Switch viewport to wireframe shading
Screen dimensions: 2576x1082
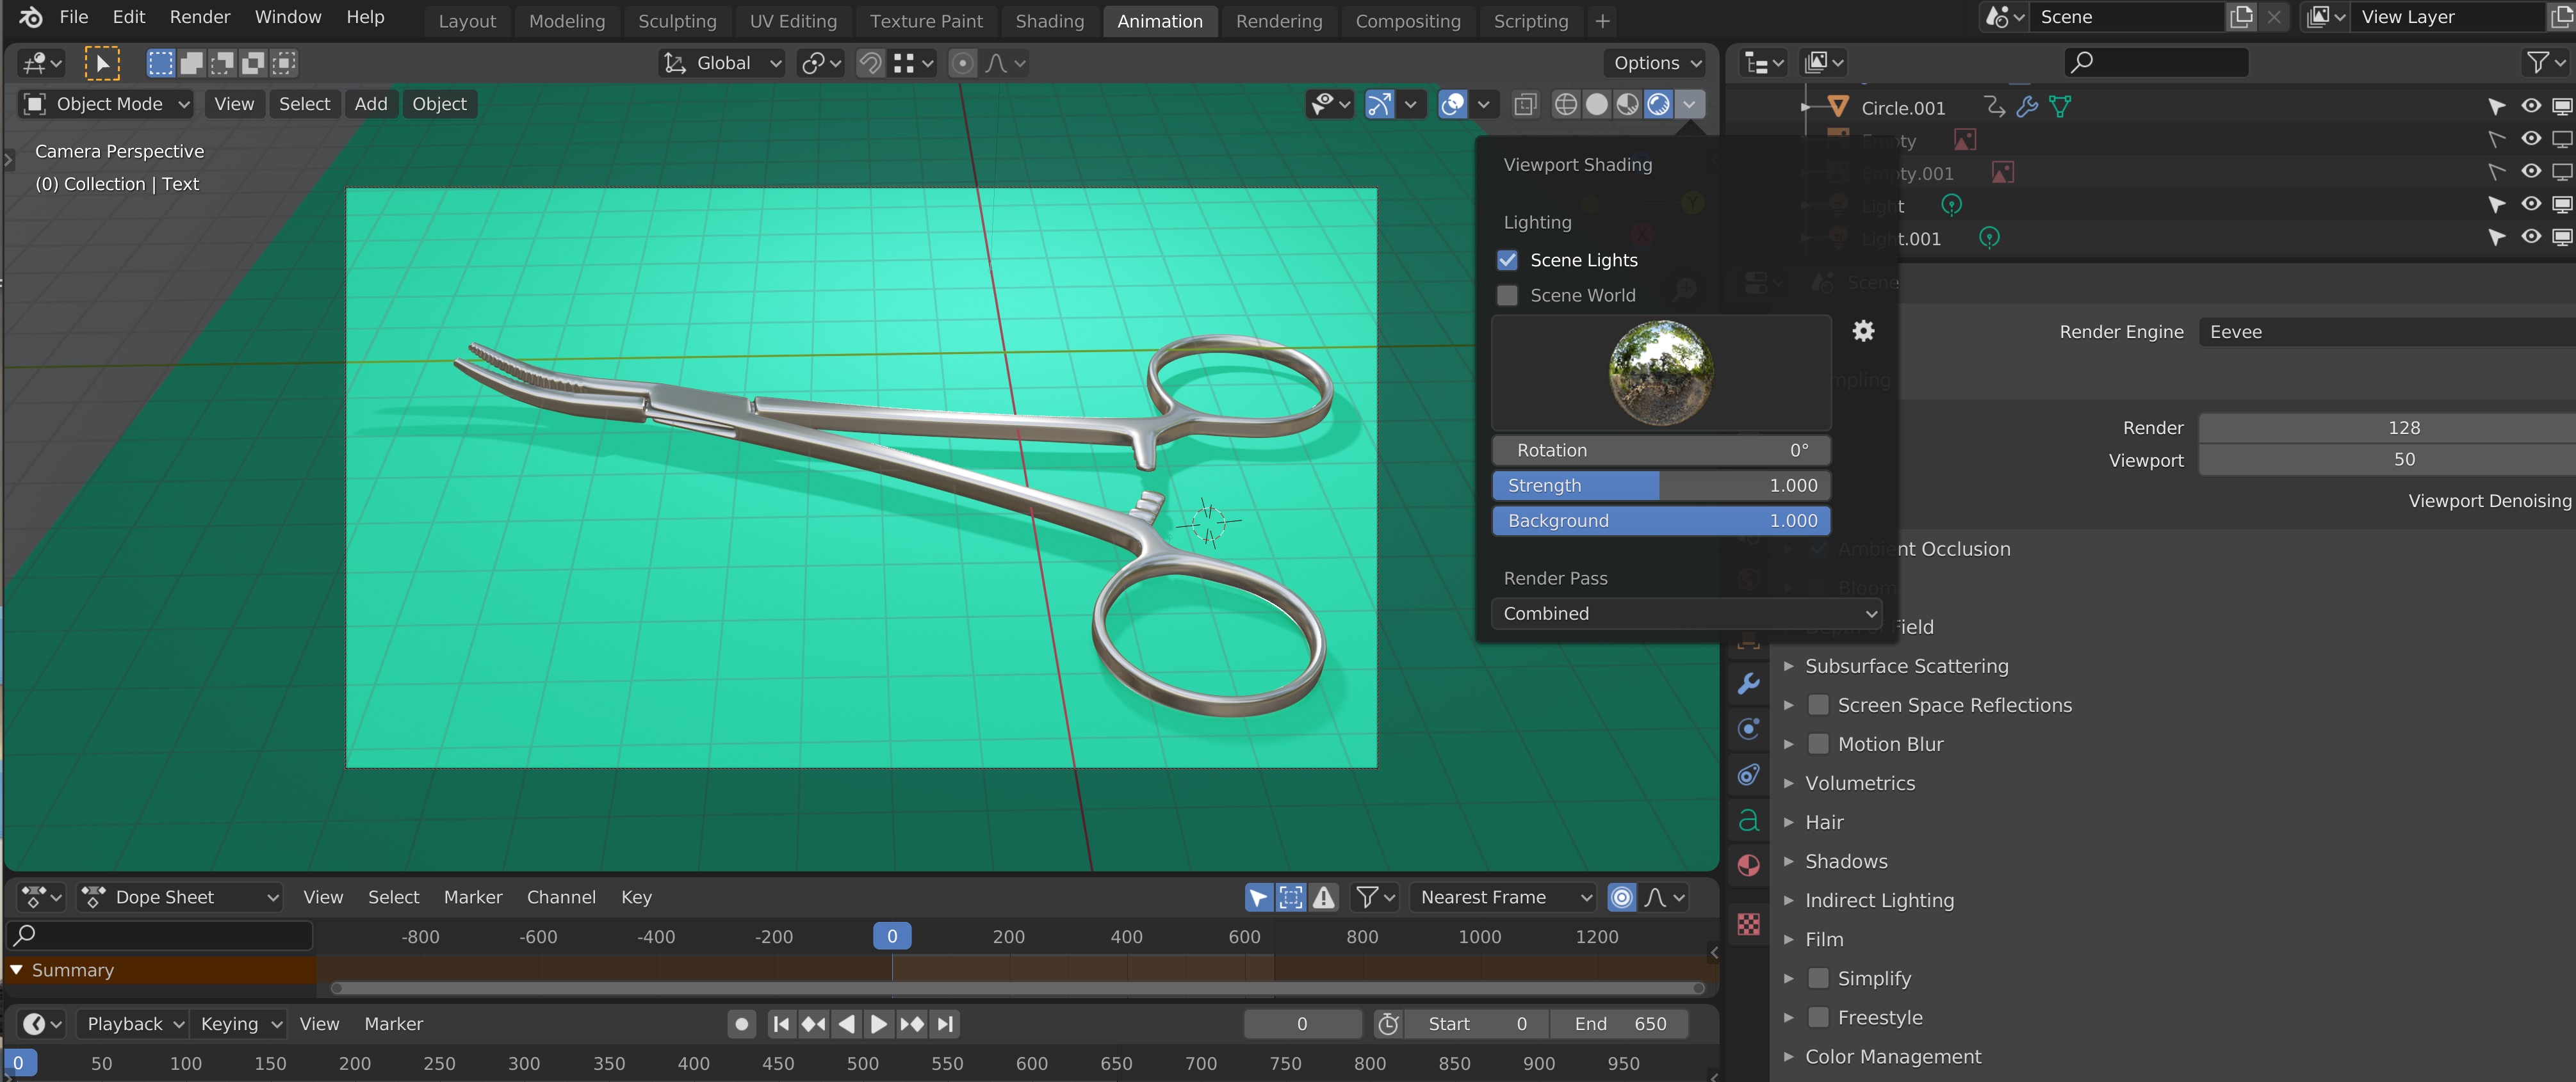pos(1566,104)
